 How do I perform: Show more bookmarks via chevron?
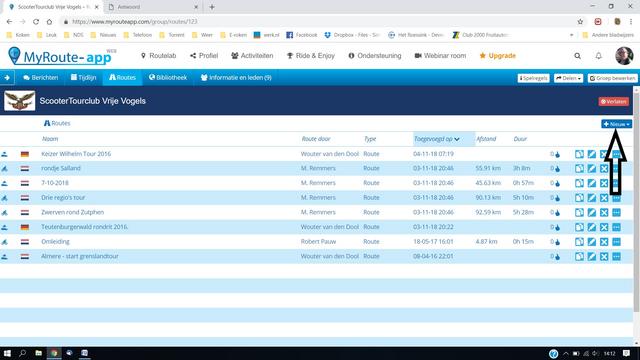pos(571,35)
